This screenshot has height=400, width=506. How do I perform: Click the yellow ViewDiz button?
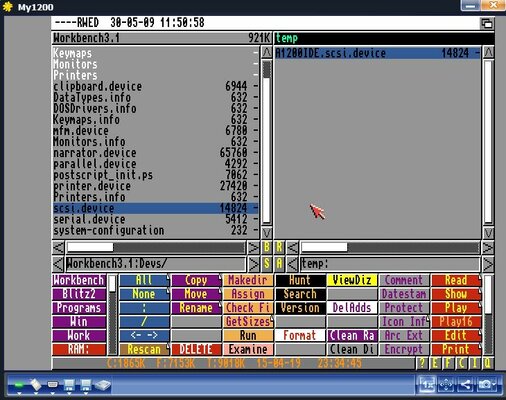pyautogui.click(x=352, y=280)
